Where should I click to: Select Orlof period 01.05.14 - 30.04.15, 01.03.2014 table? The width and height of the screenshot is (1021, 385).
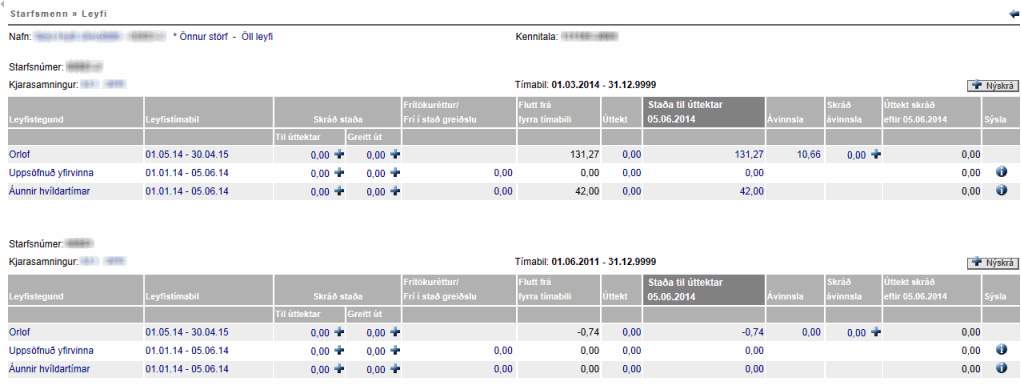coord(187,154)
